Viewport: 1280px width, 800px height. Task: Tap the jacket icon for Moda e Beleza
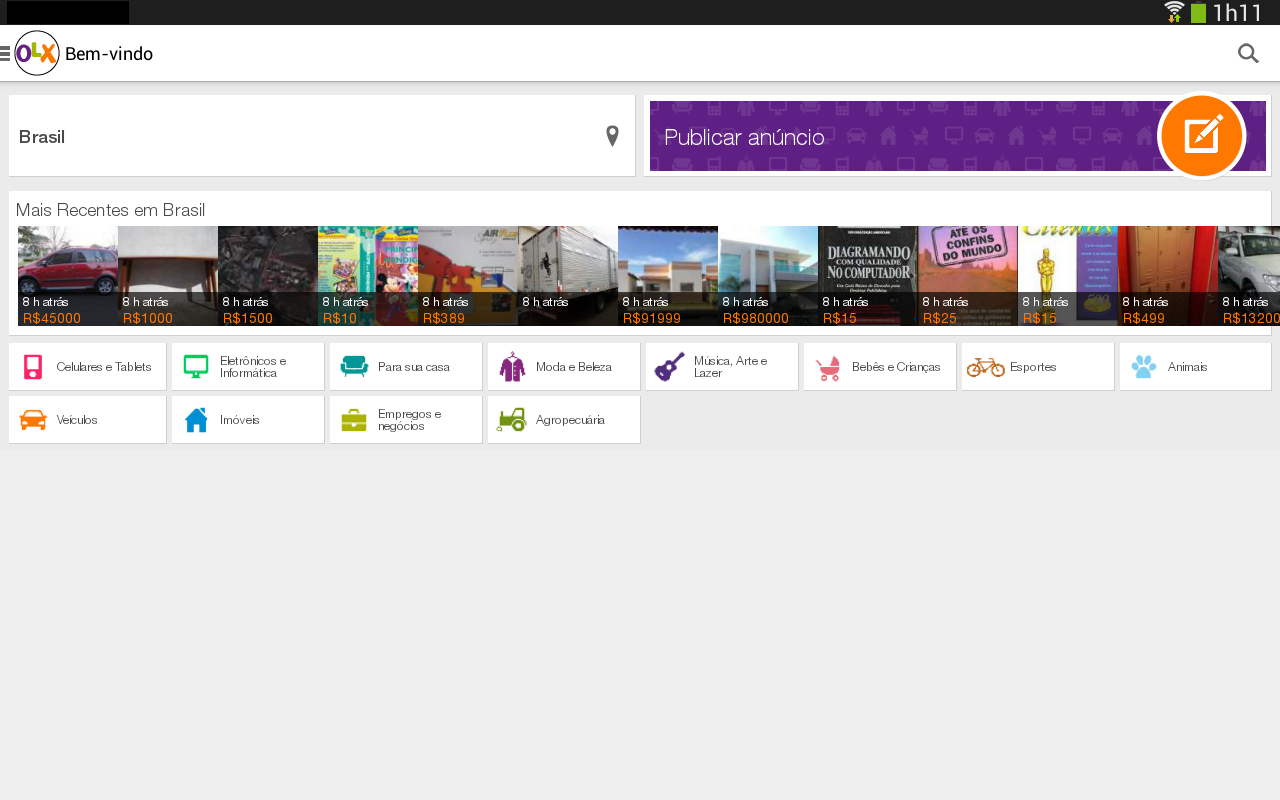click(x=512, y=367)
